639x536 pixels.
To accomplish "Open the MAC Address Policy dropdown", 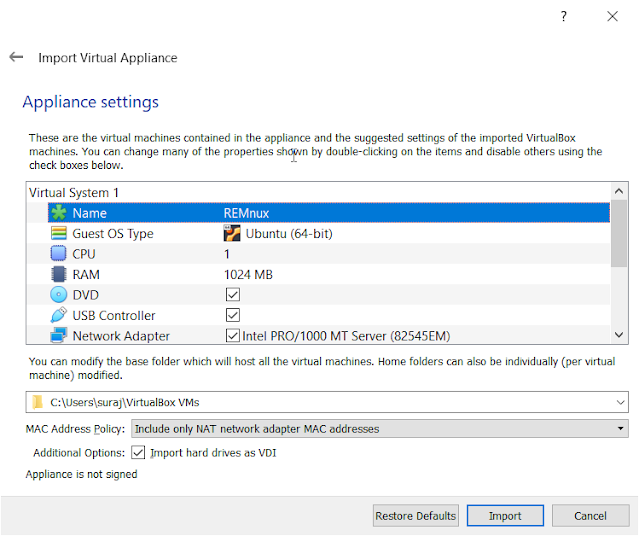I will coord(379,429).
